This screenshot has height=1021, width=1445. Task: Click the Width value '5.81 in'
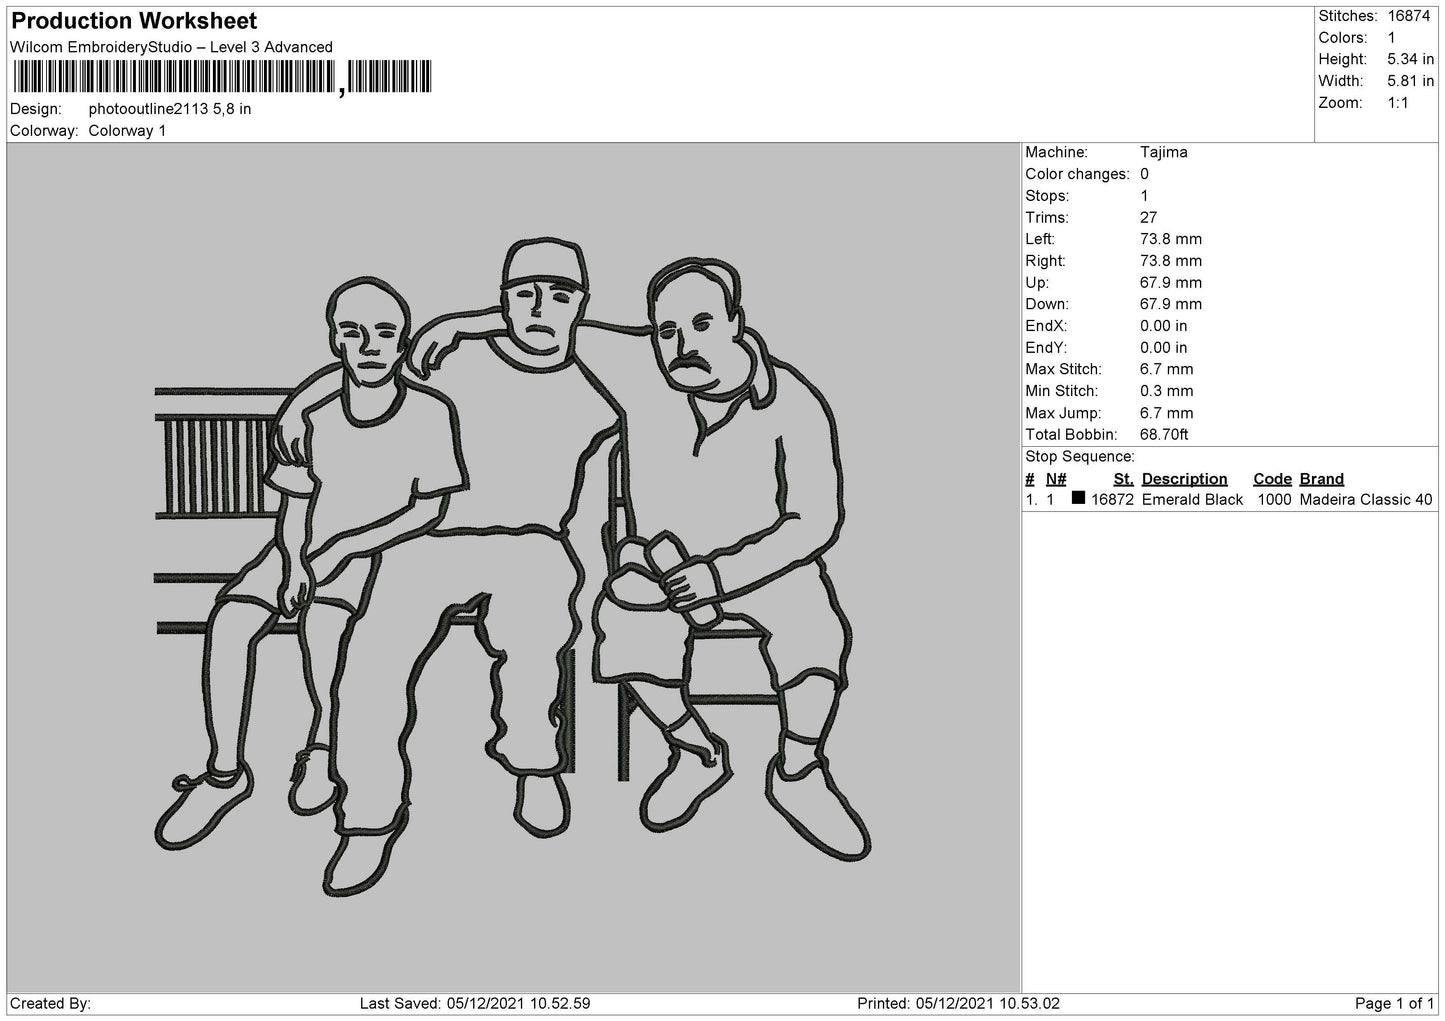pyautogui.click(x=1410, y=81)
